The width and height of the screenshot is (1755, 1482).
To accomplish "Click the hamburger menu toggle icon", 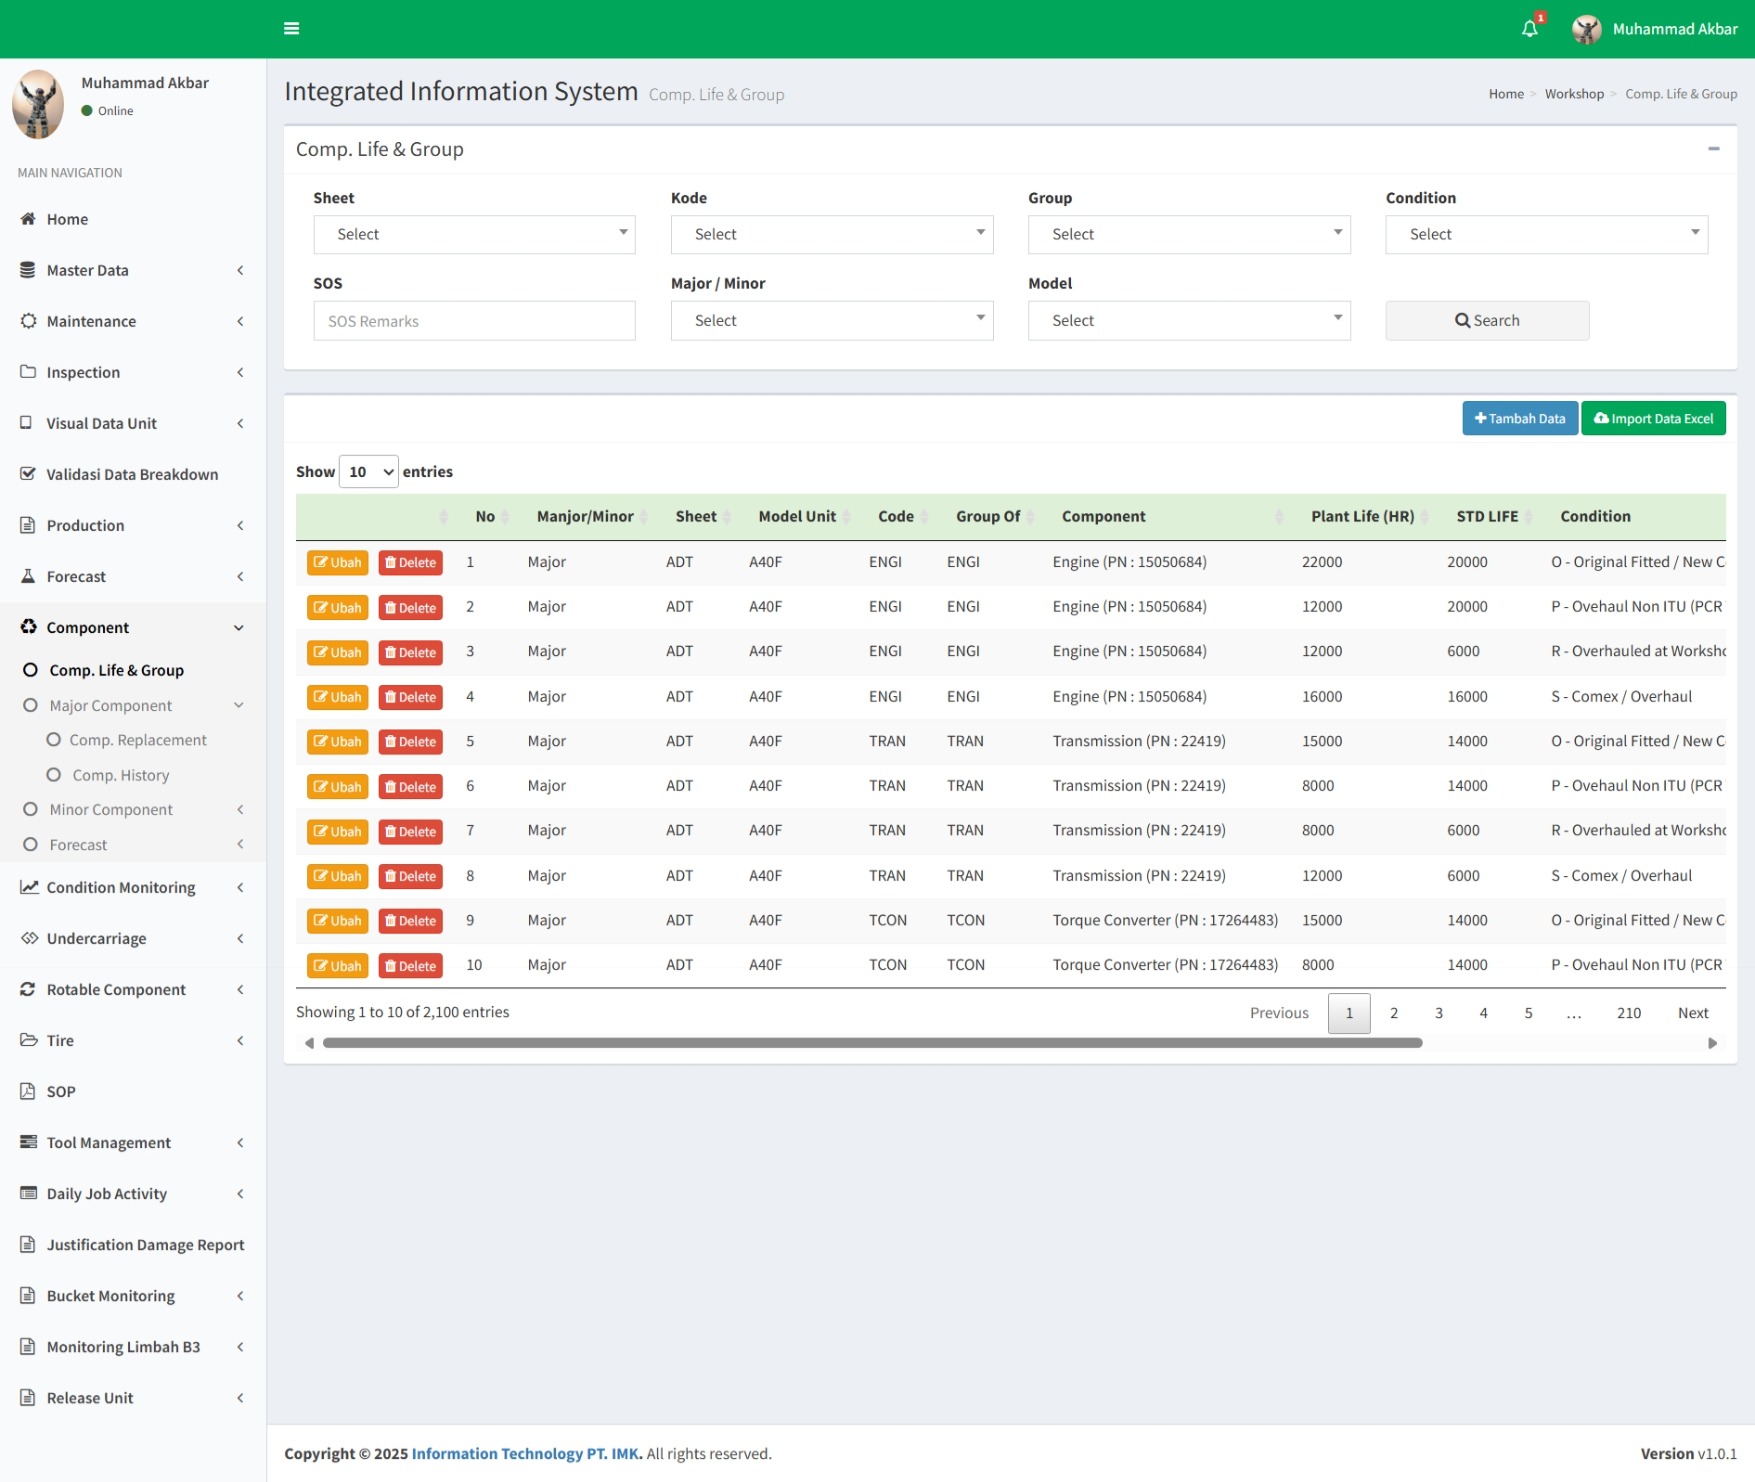I will (x=291, y=28).
